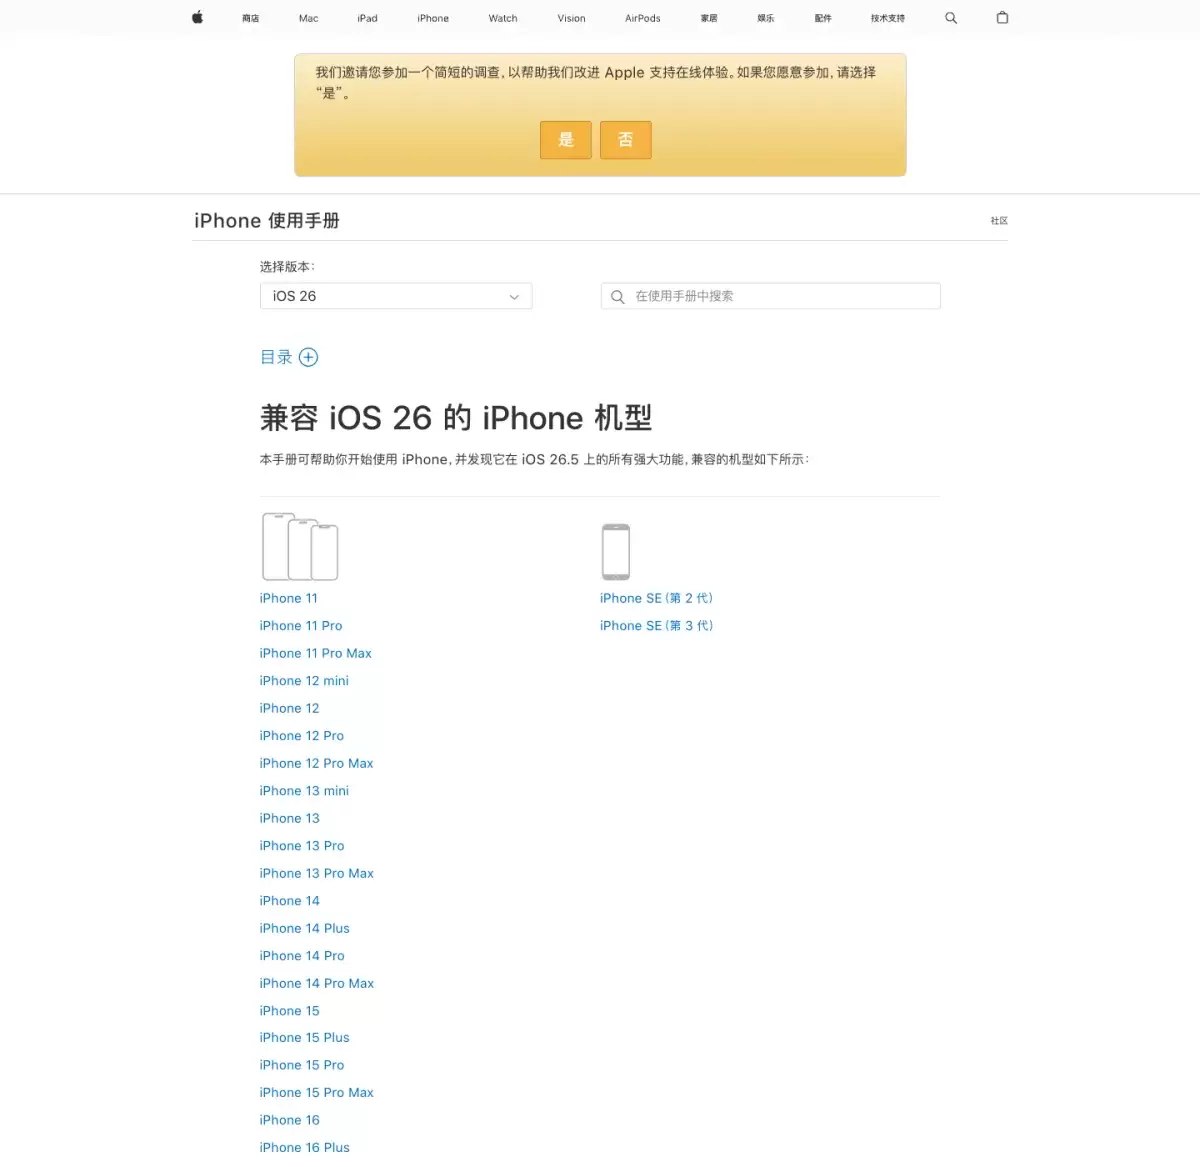
Task: Open the iPhone 13 mini link
Action: 304,791
